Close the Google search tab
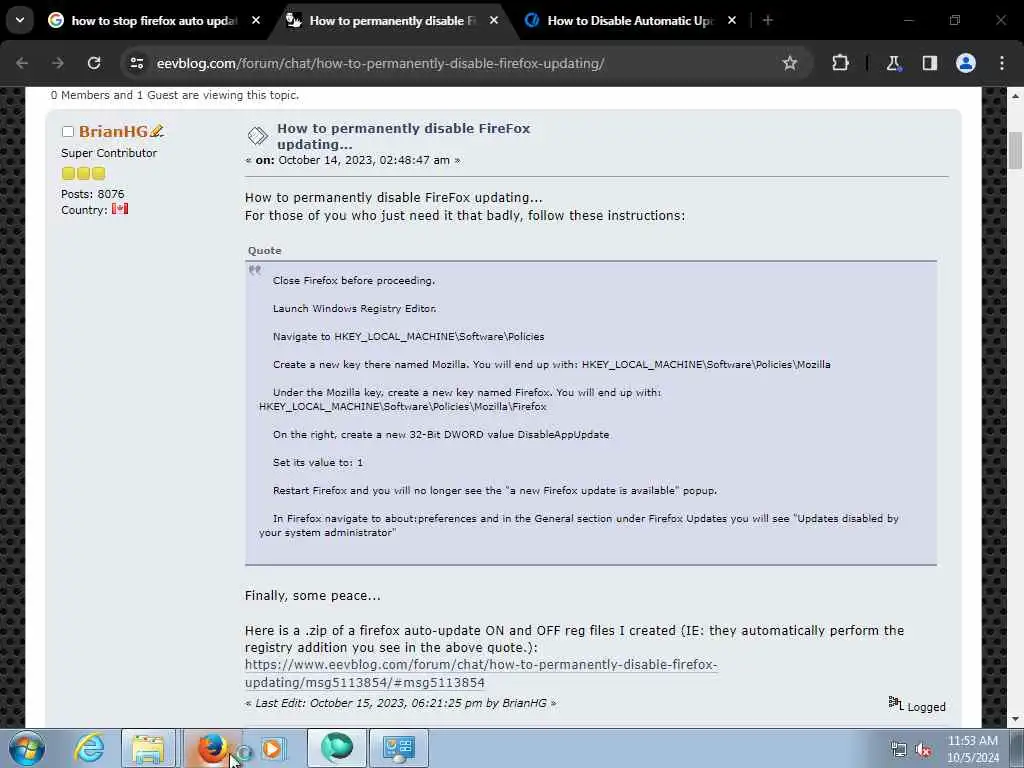 point(256,20)
